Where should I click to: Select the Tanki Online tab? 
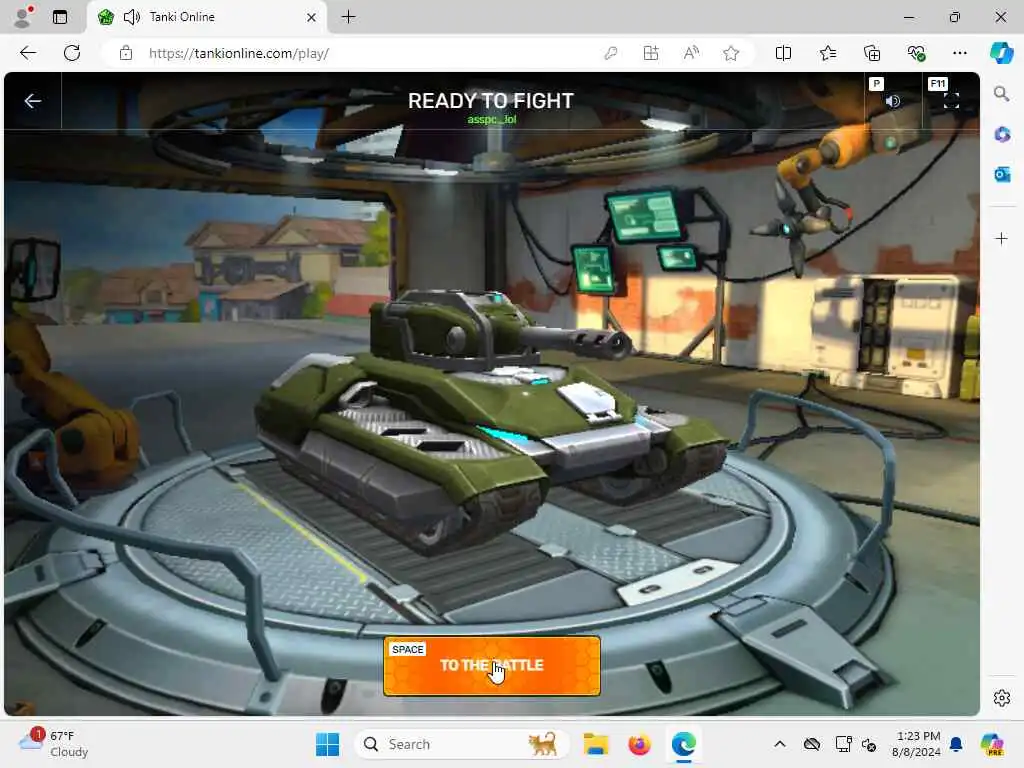[x=208, y=17]
